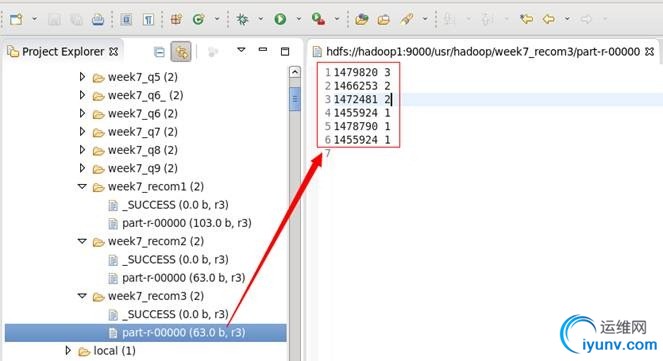This screenshot has width=663, height=361.
Task: Open the New wizard dropdown arrow
Action: pos(34,19)
